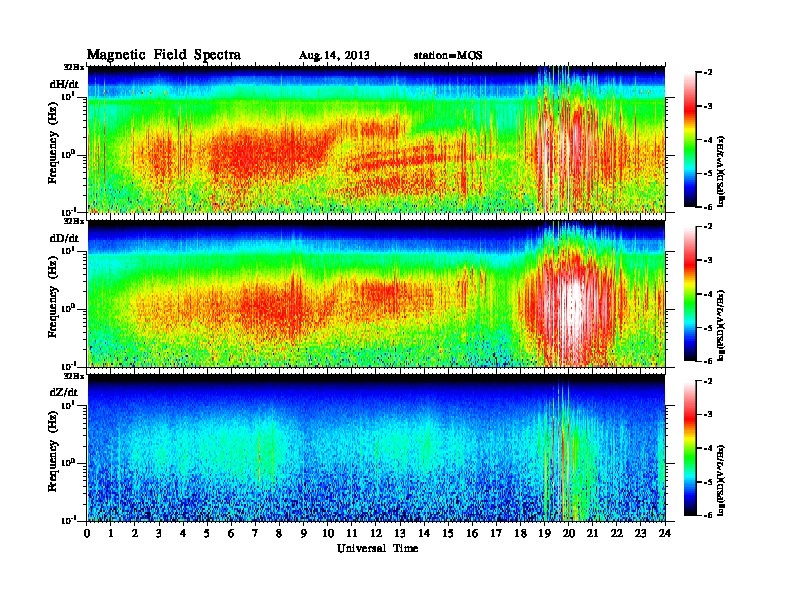Click hour tick label "11" on time axis
792x612 pixels.
tap(352, 534)
